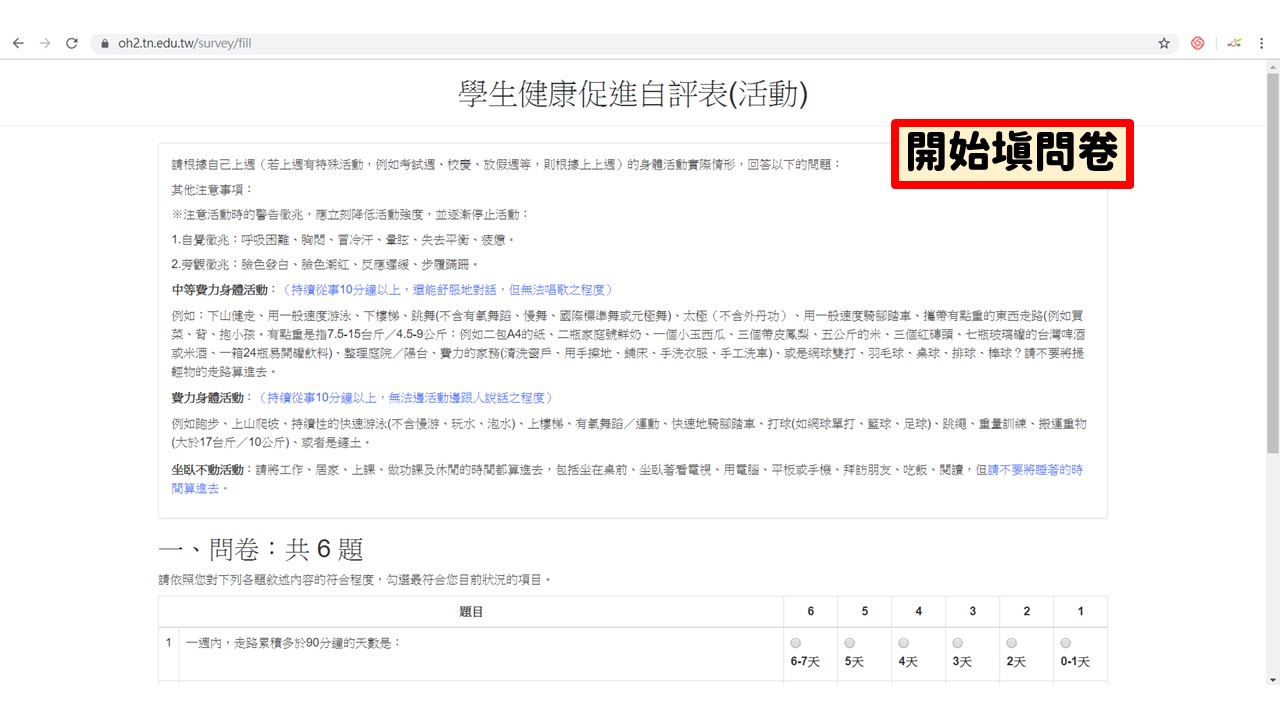This screenshot has height=720, width=1280.
Task: Click the column header 4
Action: pos(918,611)
